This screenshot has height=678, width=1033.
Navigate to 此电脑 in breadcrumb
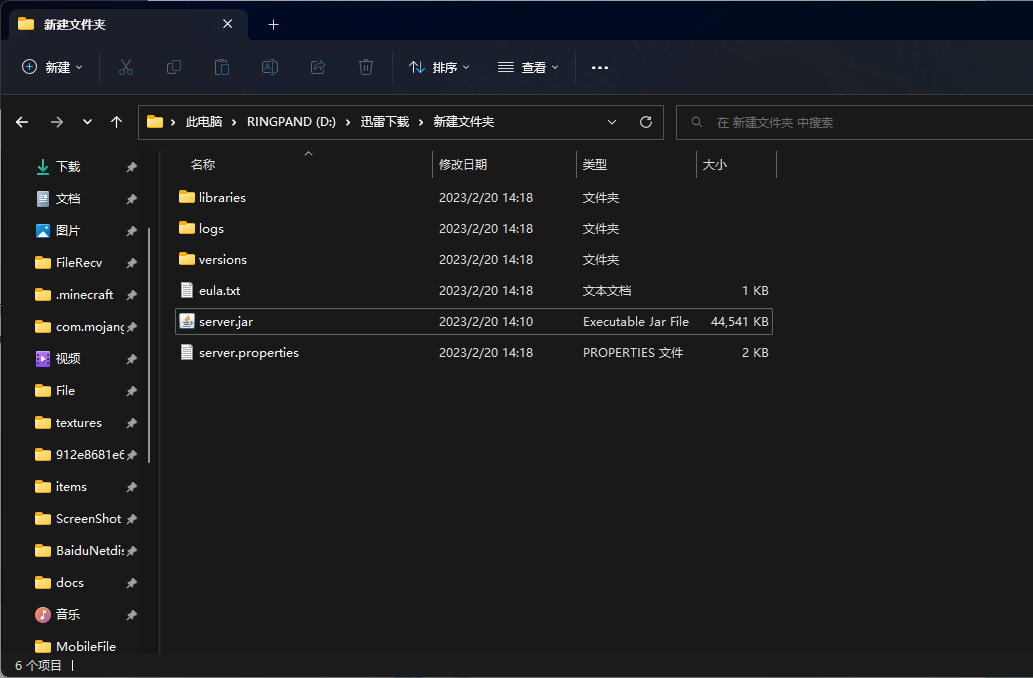[204, 122]
